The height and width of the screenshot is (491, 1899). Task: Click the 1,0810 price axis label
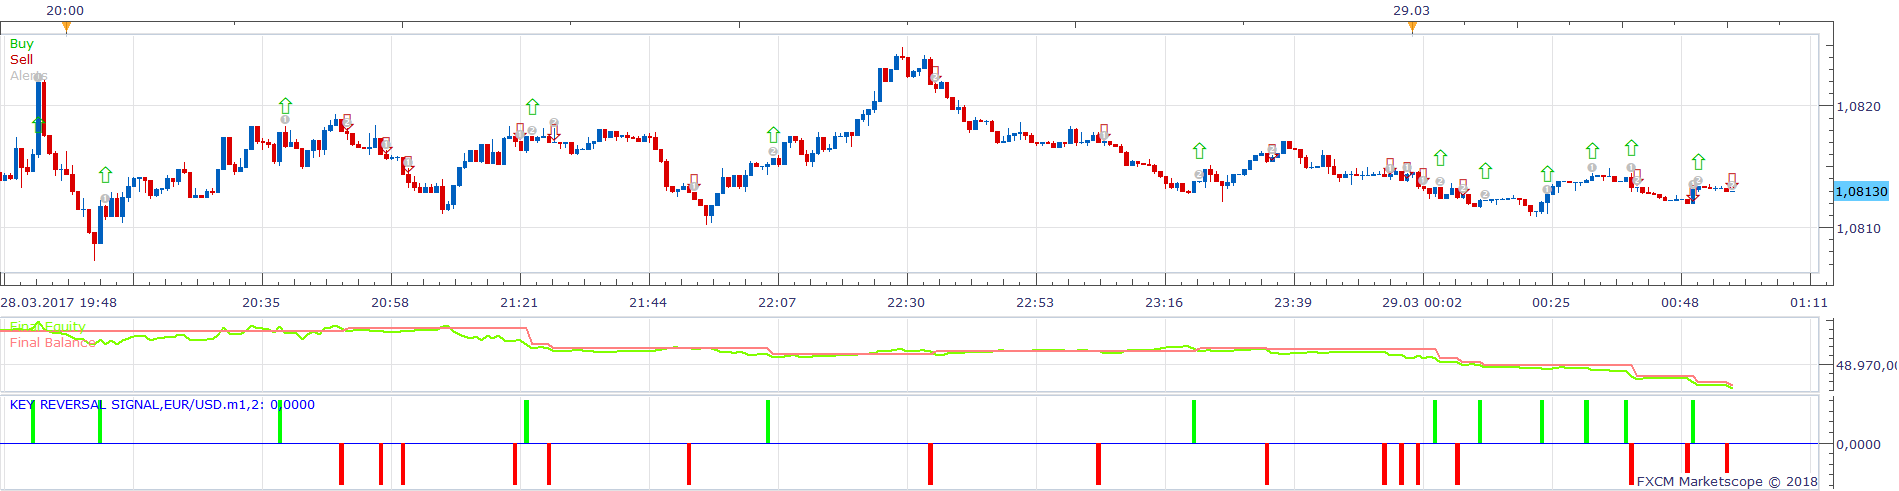tap(1858, 229)
